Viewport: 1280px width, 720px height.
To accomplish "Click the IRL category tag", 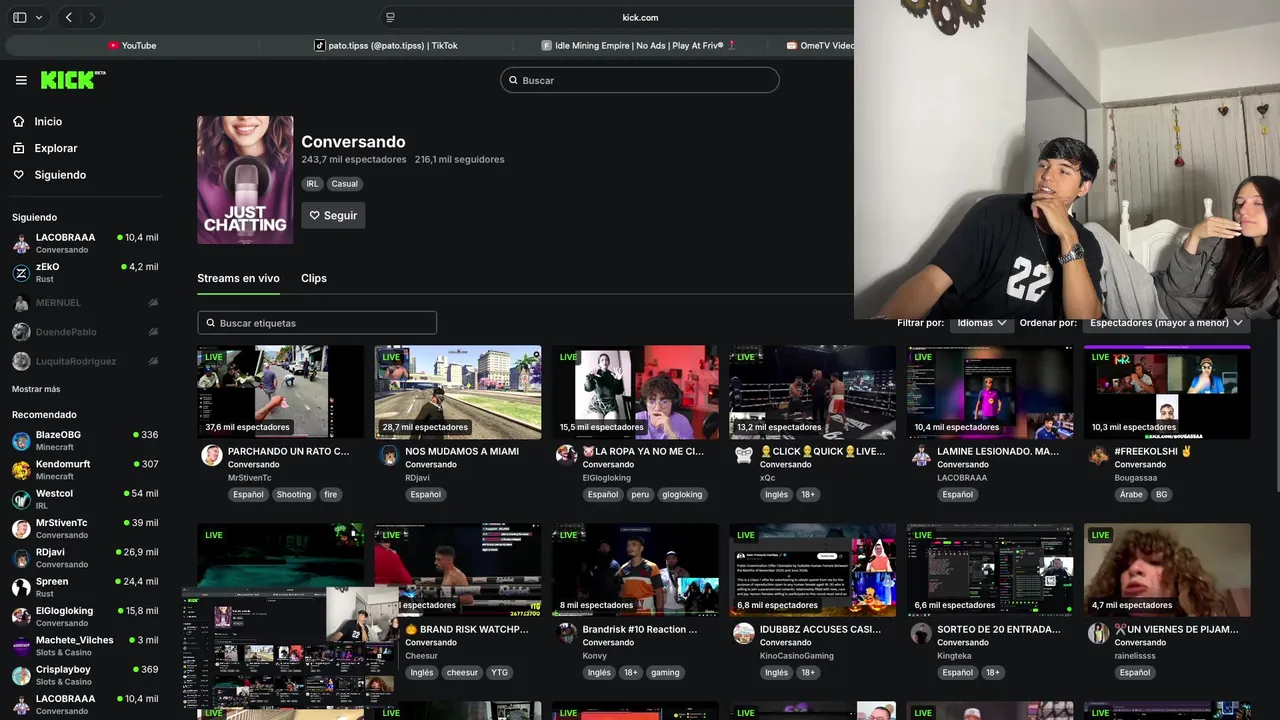I will click(x=313, y=184).
